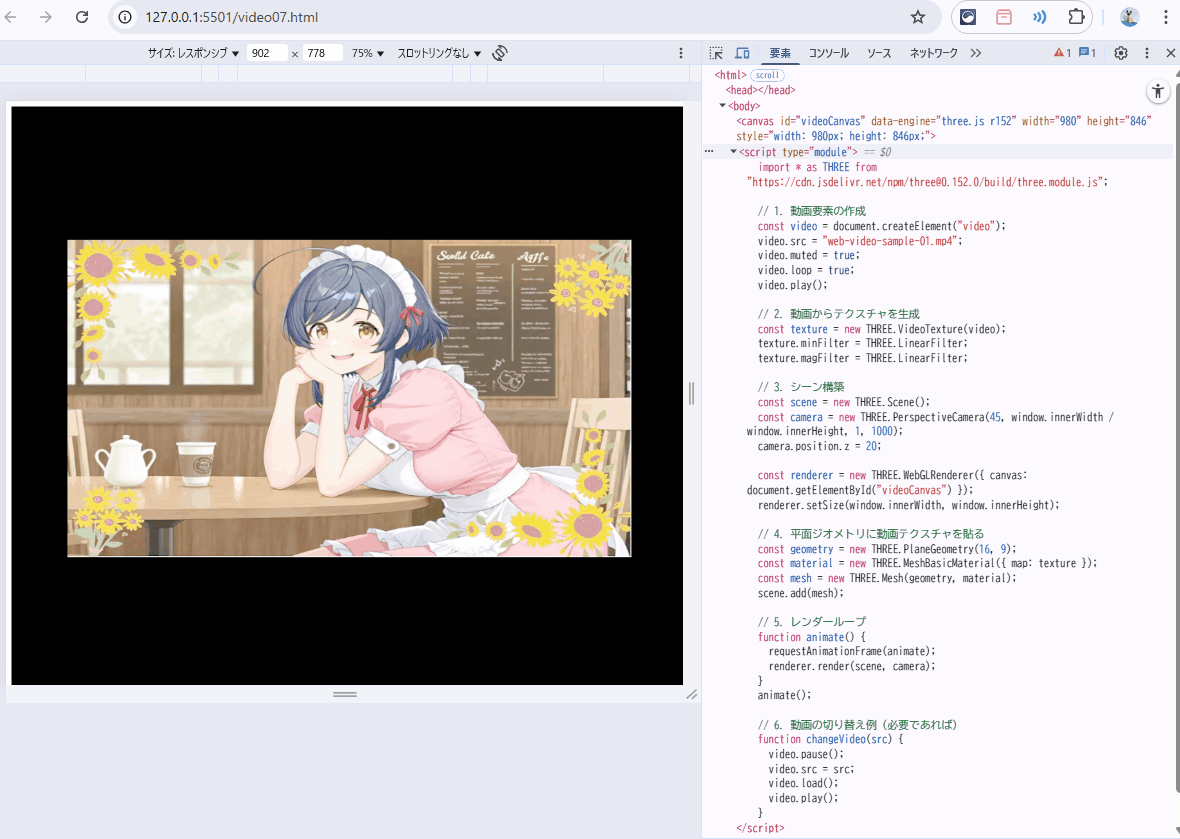Click the viewport width input field showing 902
Image resolution: width=1180 pixels, height=839 pixels.
coord(267,53)
